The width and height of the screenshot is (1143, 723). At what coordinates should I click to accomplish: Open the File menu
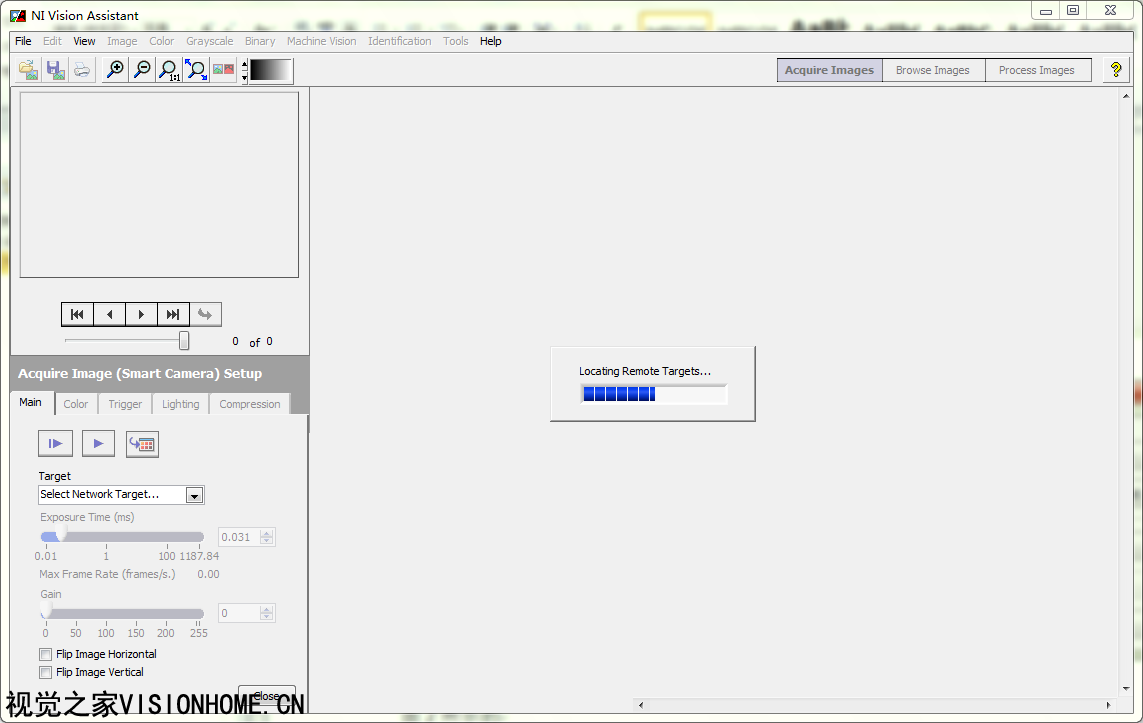[23, 42]
